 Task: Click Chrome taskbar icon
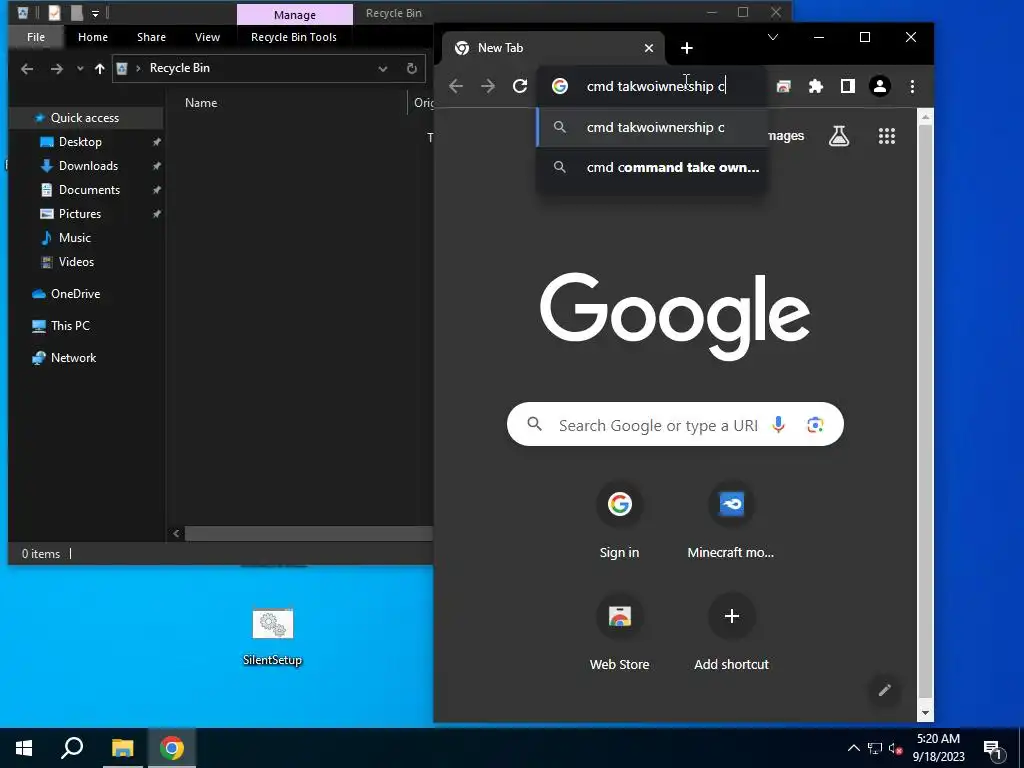(172, 748)
